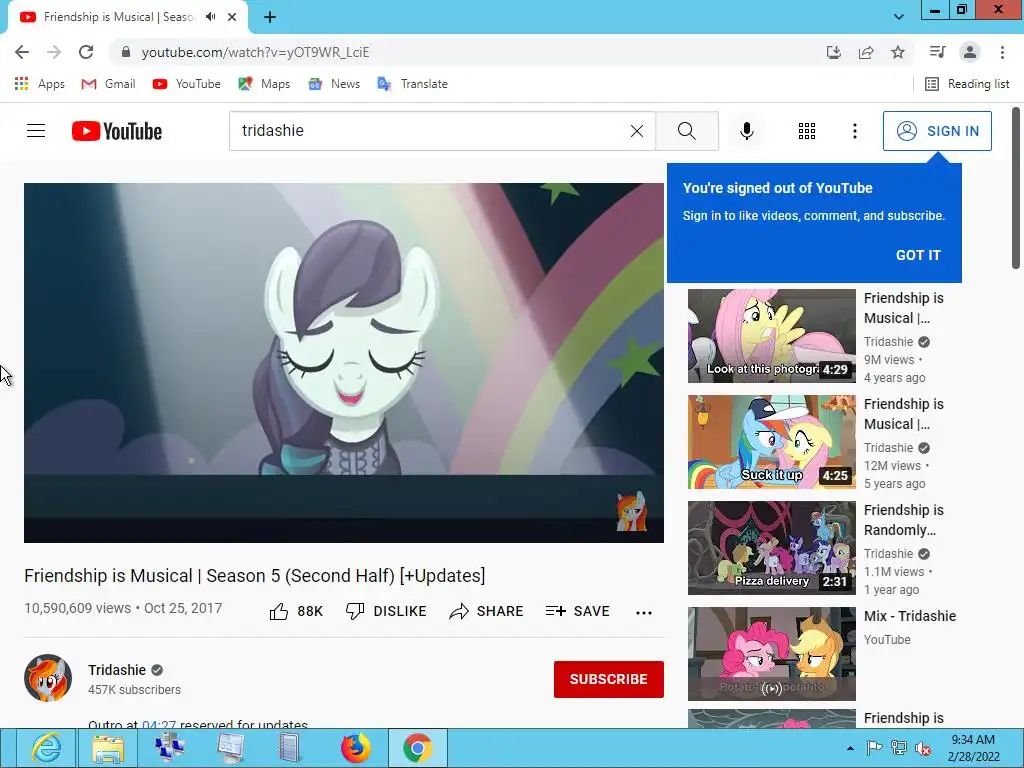Screen dimensions: 1024x768
Task: Go to YouTube home via logo
Action: [x=117, y=131]
